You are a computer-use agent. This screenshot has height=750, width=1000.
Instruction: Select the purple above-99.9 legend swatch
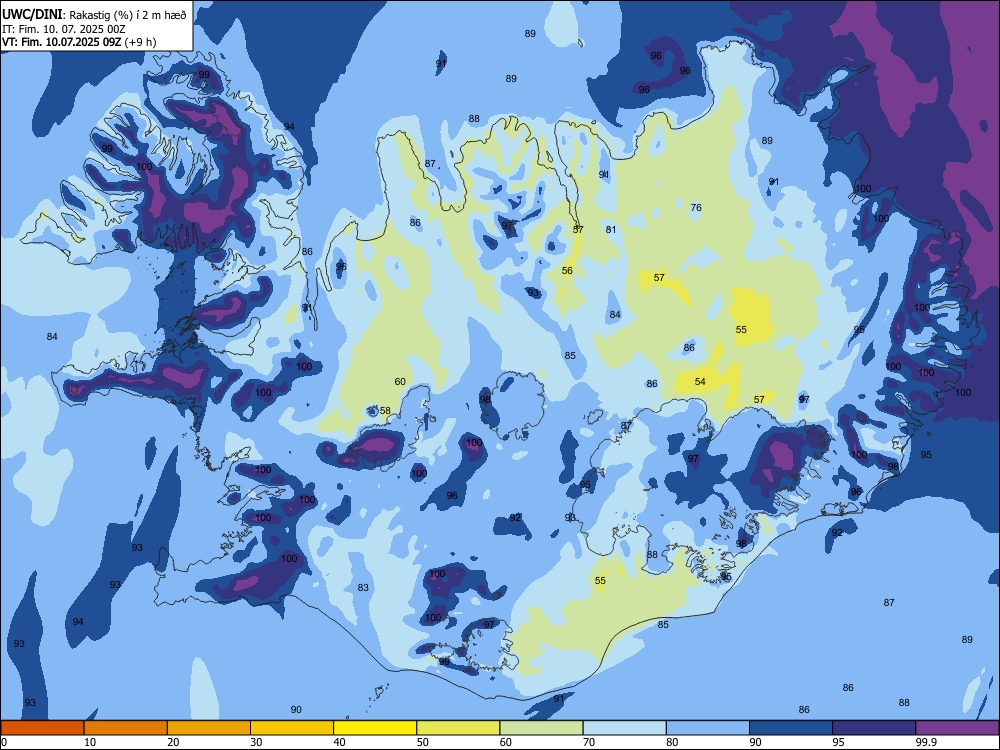(x=957, y=728)
